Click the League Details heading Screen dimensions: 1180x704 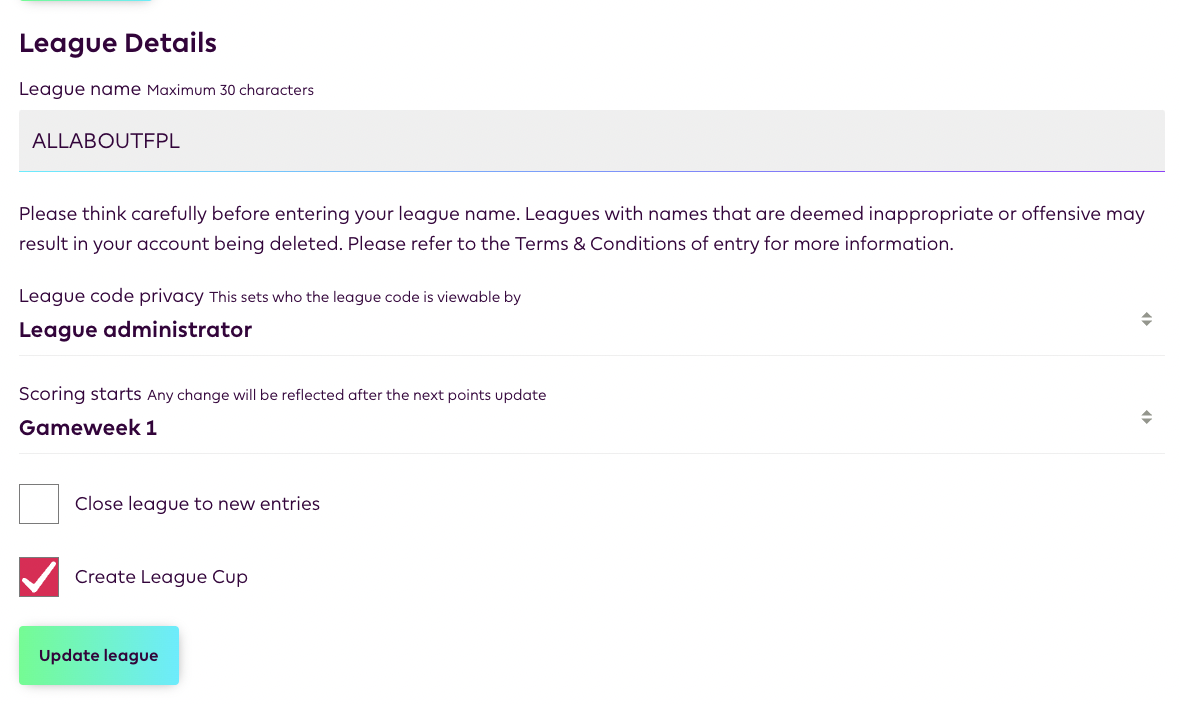pyautogui.click(x=118, y=44)
